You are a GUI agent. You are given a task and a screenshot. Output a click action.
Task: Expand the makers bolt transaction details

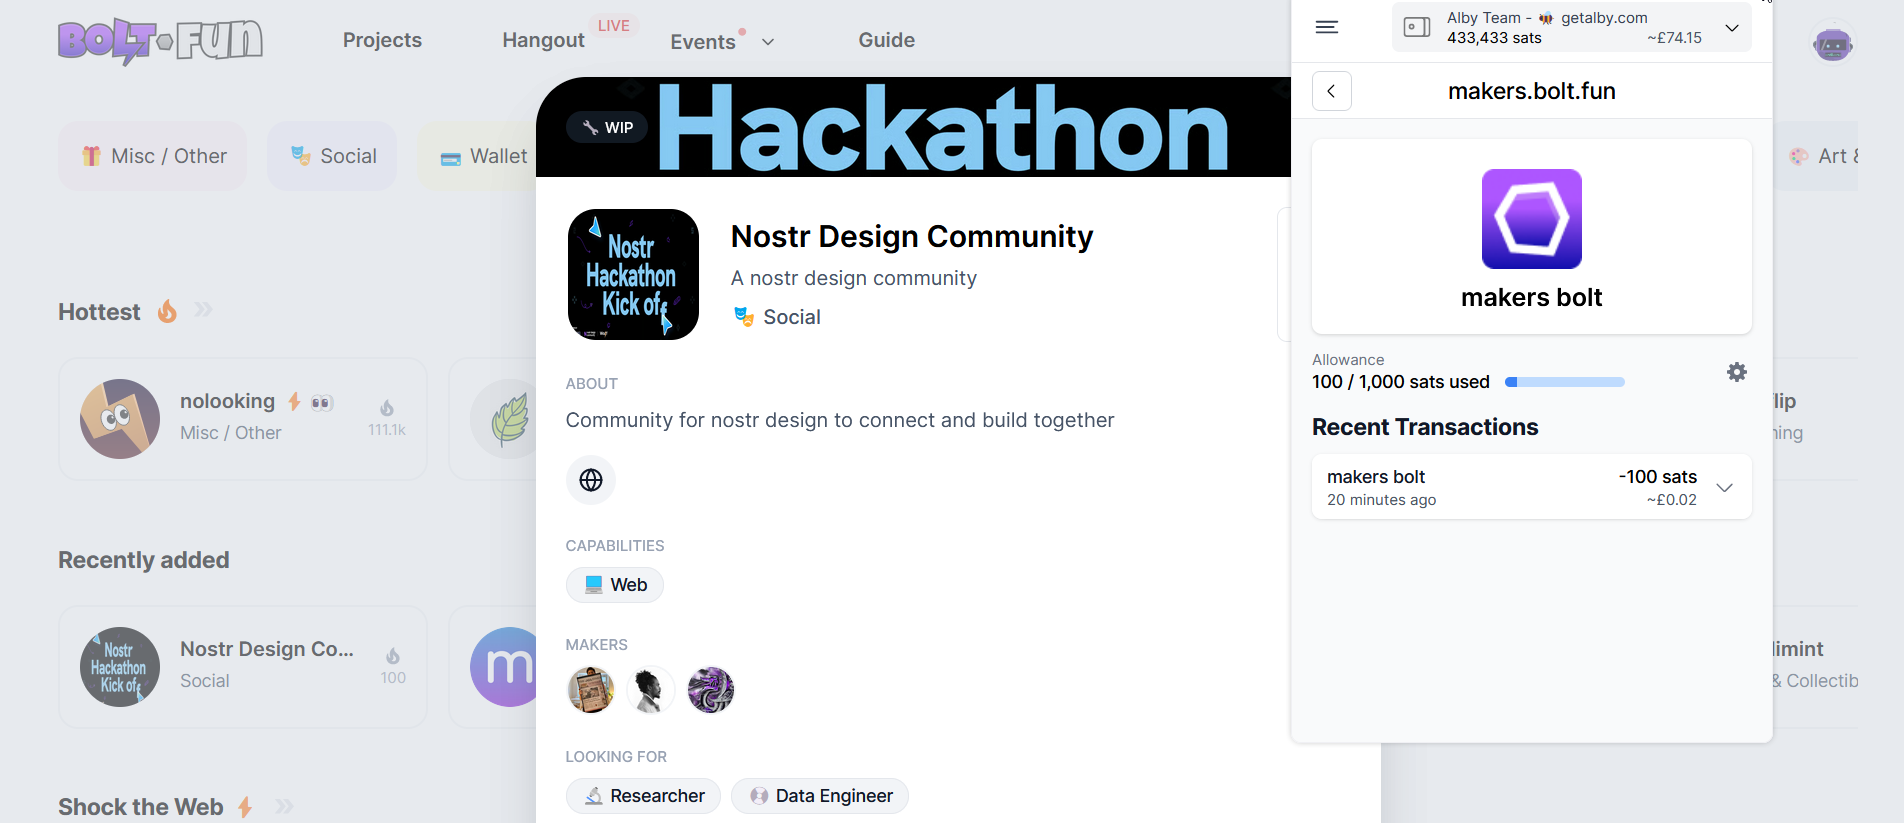coord(1724,487)
